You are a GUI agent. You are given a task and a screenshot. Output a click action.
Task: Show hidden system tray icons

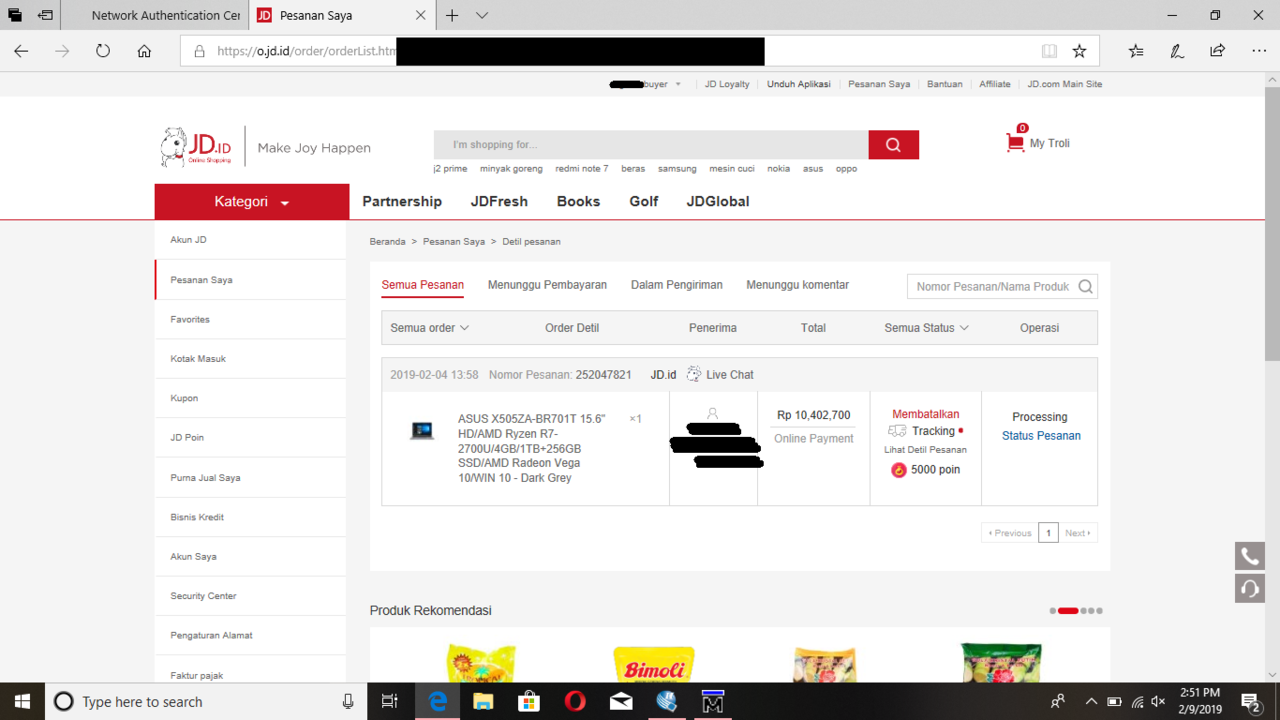tap(1091, 702)
